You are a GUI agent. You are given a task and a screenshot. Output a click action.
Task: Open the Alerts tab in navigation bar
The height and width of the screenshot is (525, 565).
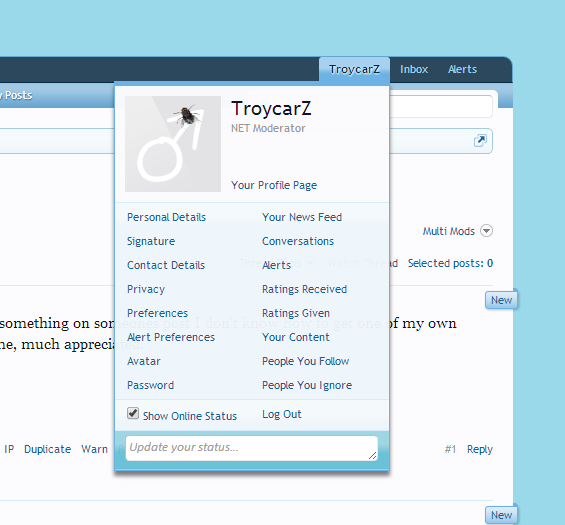point(462,69)
